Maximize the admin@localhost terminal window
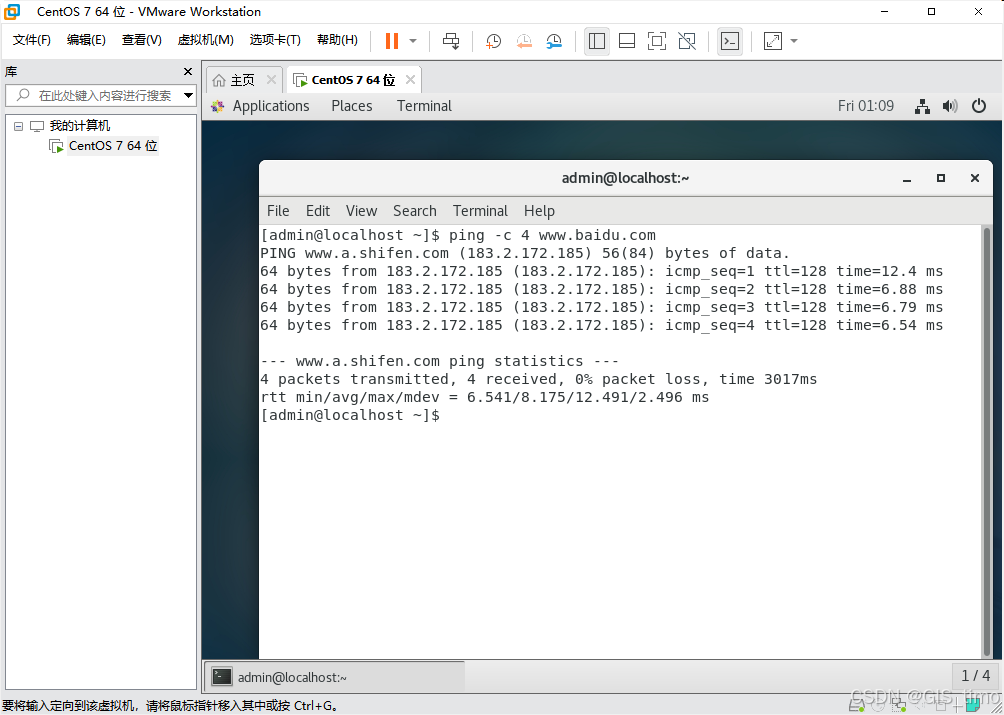The height and width of the screenshot is (715, 1004). (x=941, y=179)
